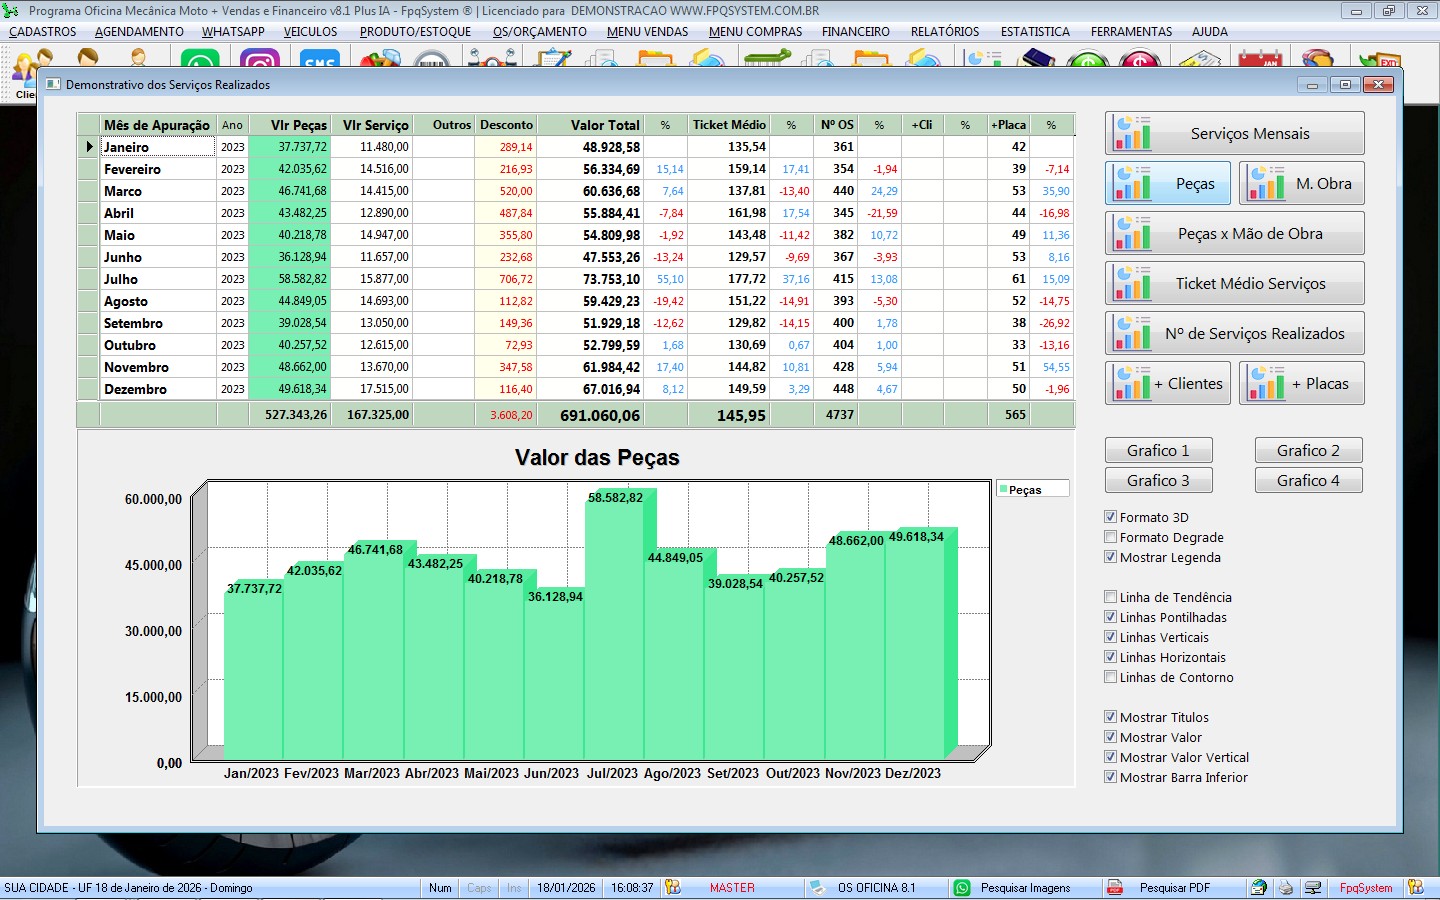
Task: Uncheck Mostrar Valor Vertical
Action: (1110, 757)
